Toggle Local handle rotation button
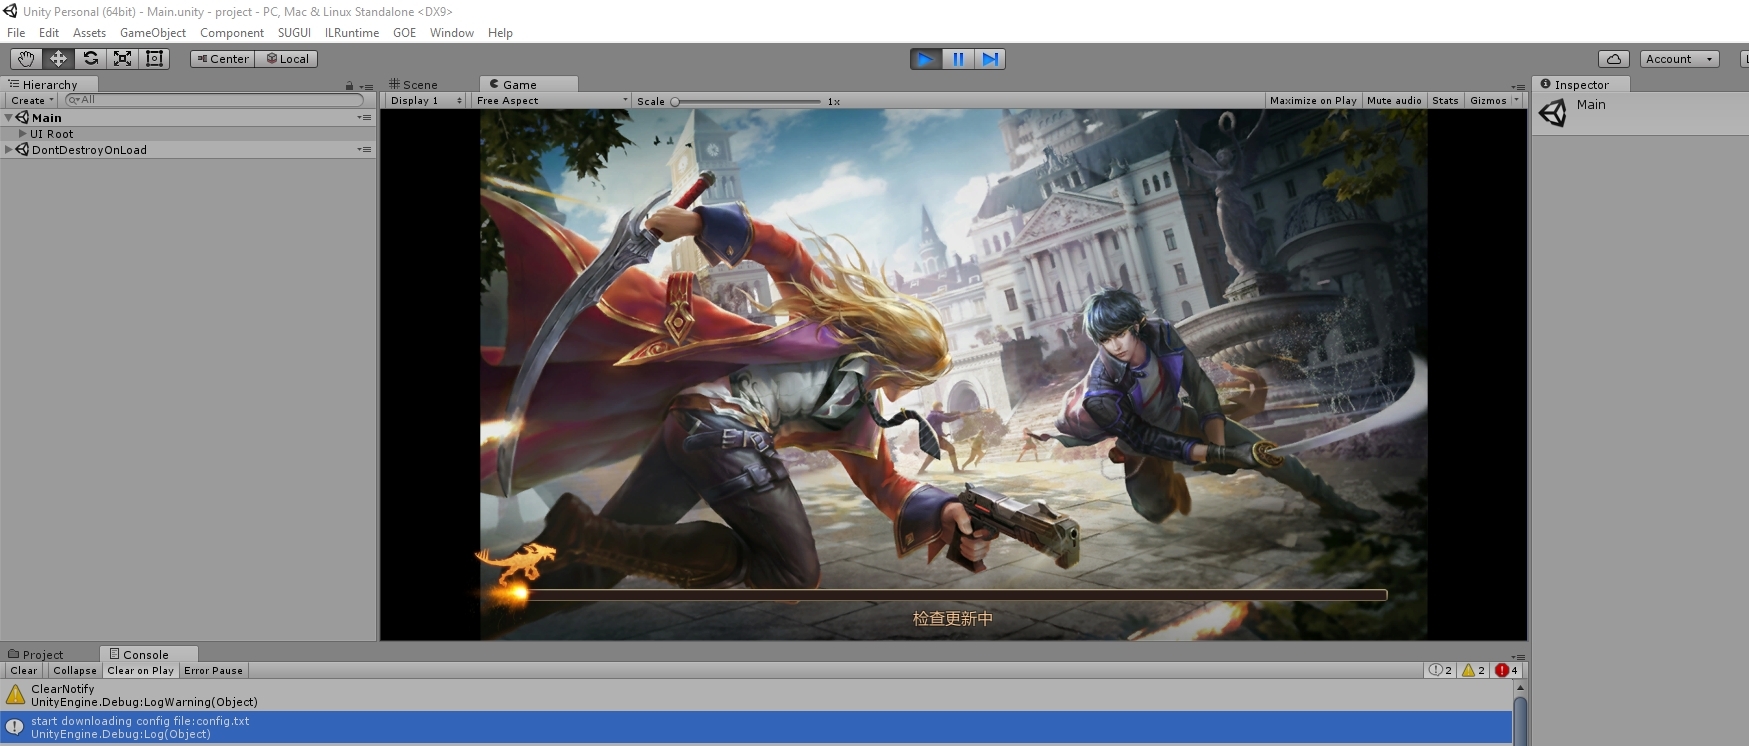This screenshot has height=746, width=1749. point(287,59)
